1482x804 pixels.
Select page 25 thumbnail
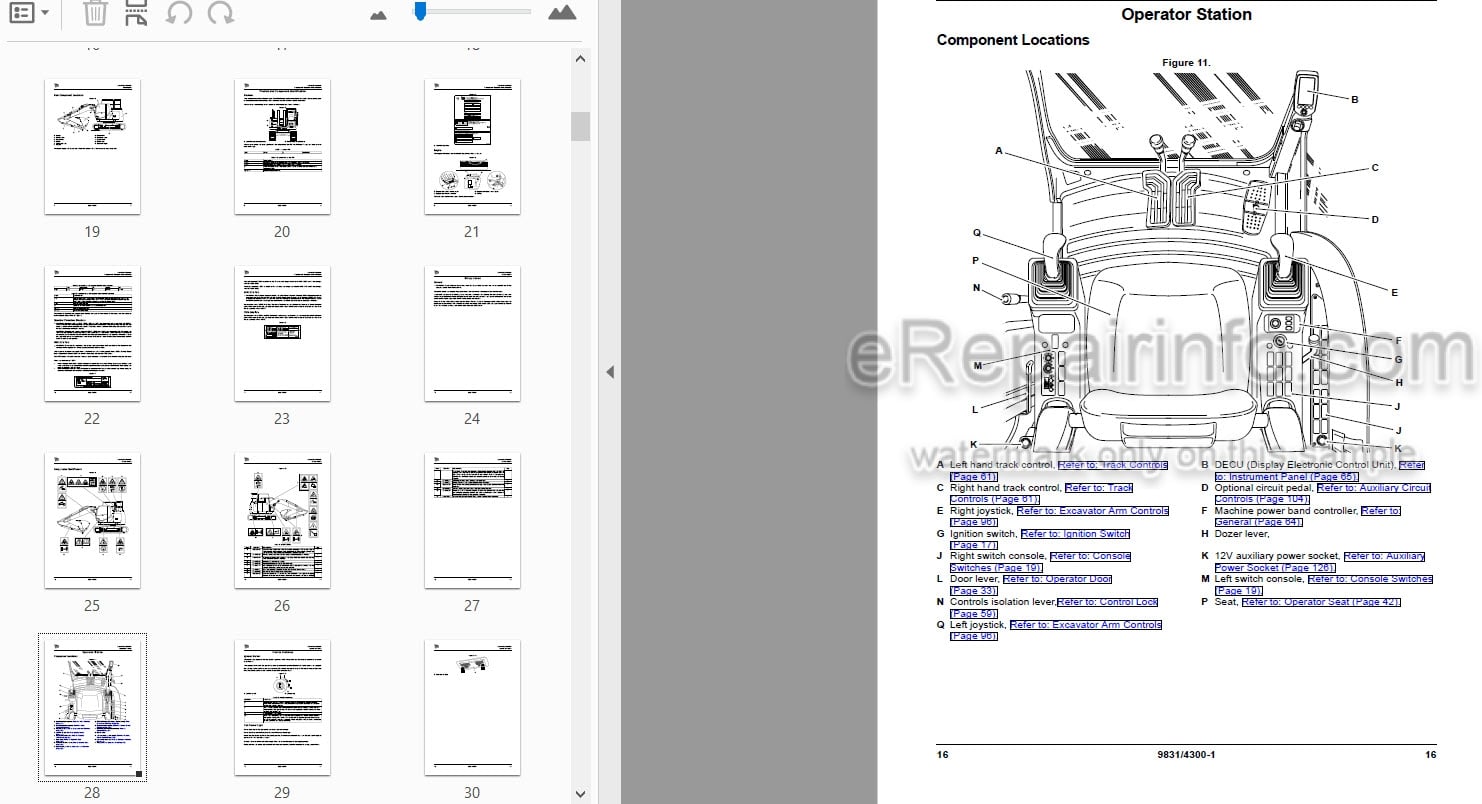(x=92, y=521)
